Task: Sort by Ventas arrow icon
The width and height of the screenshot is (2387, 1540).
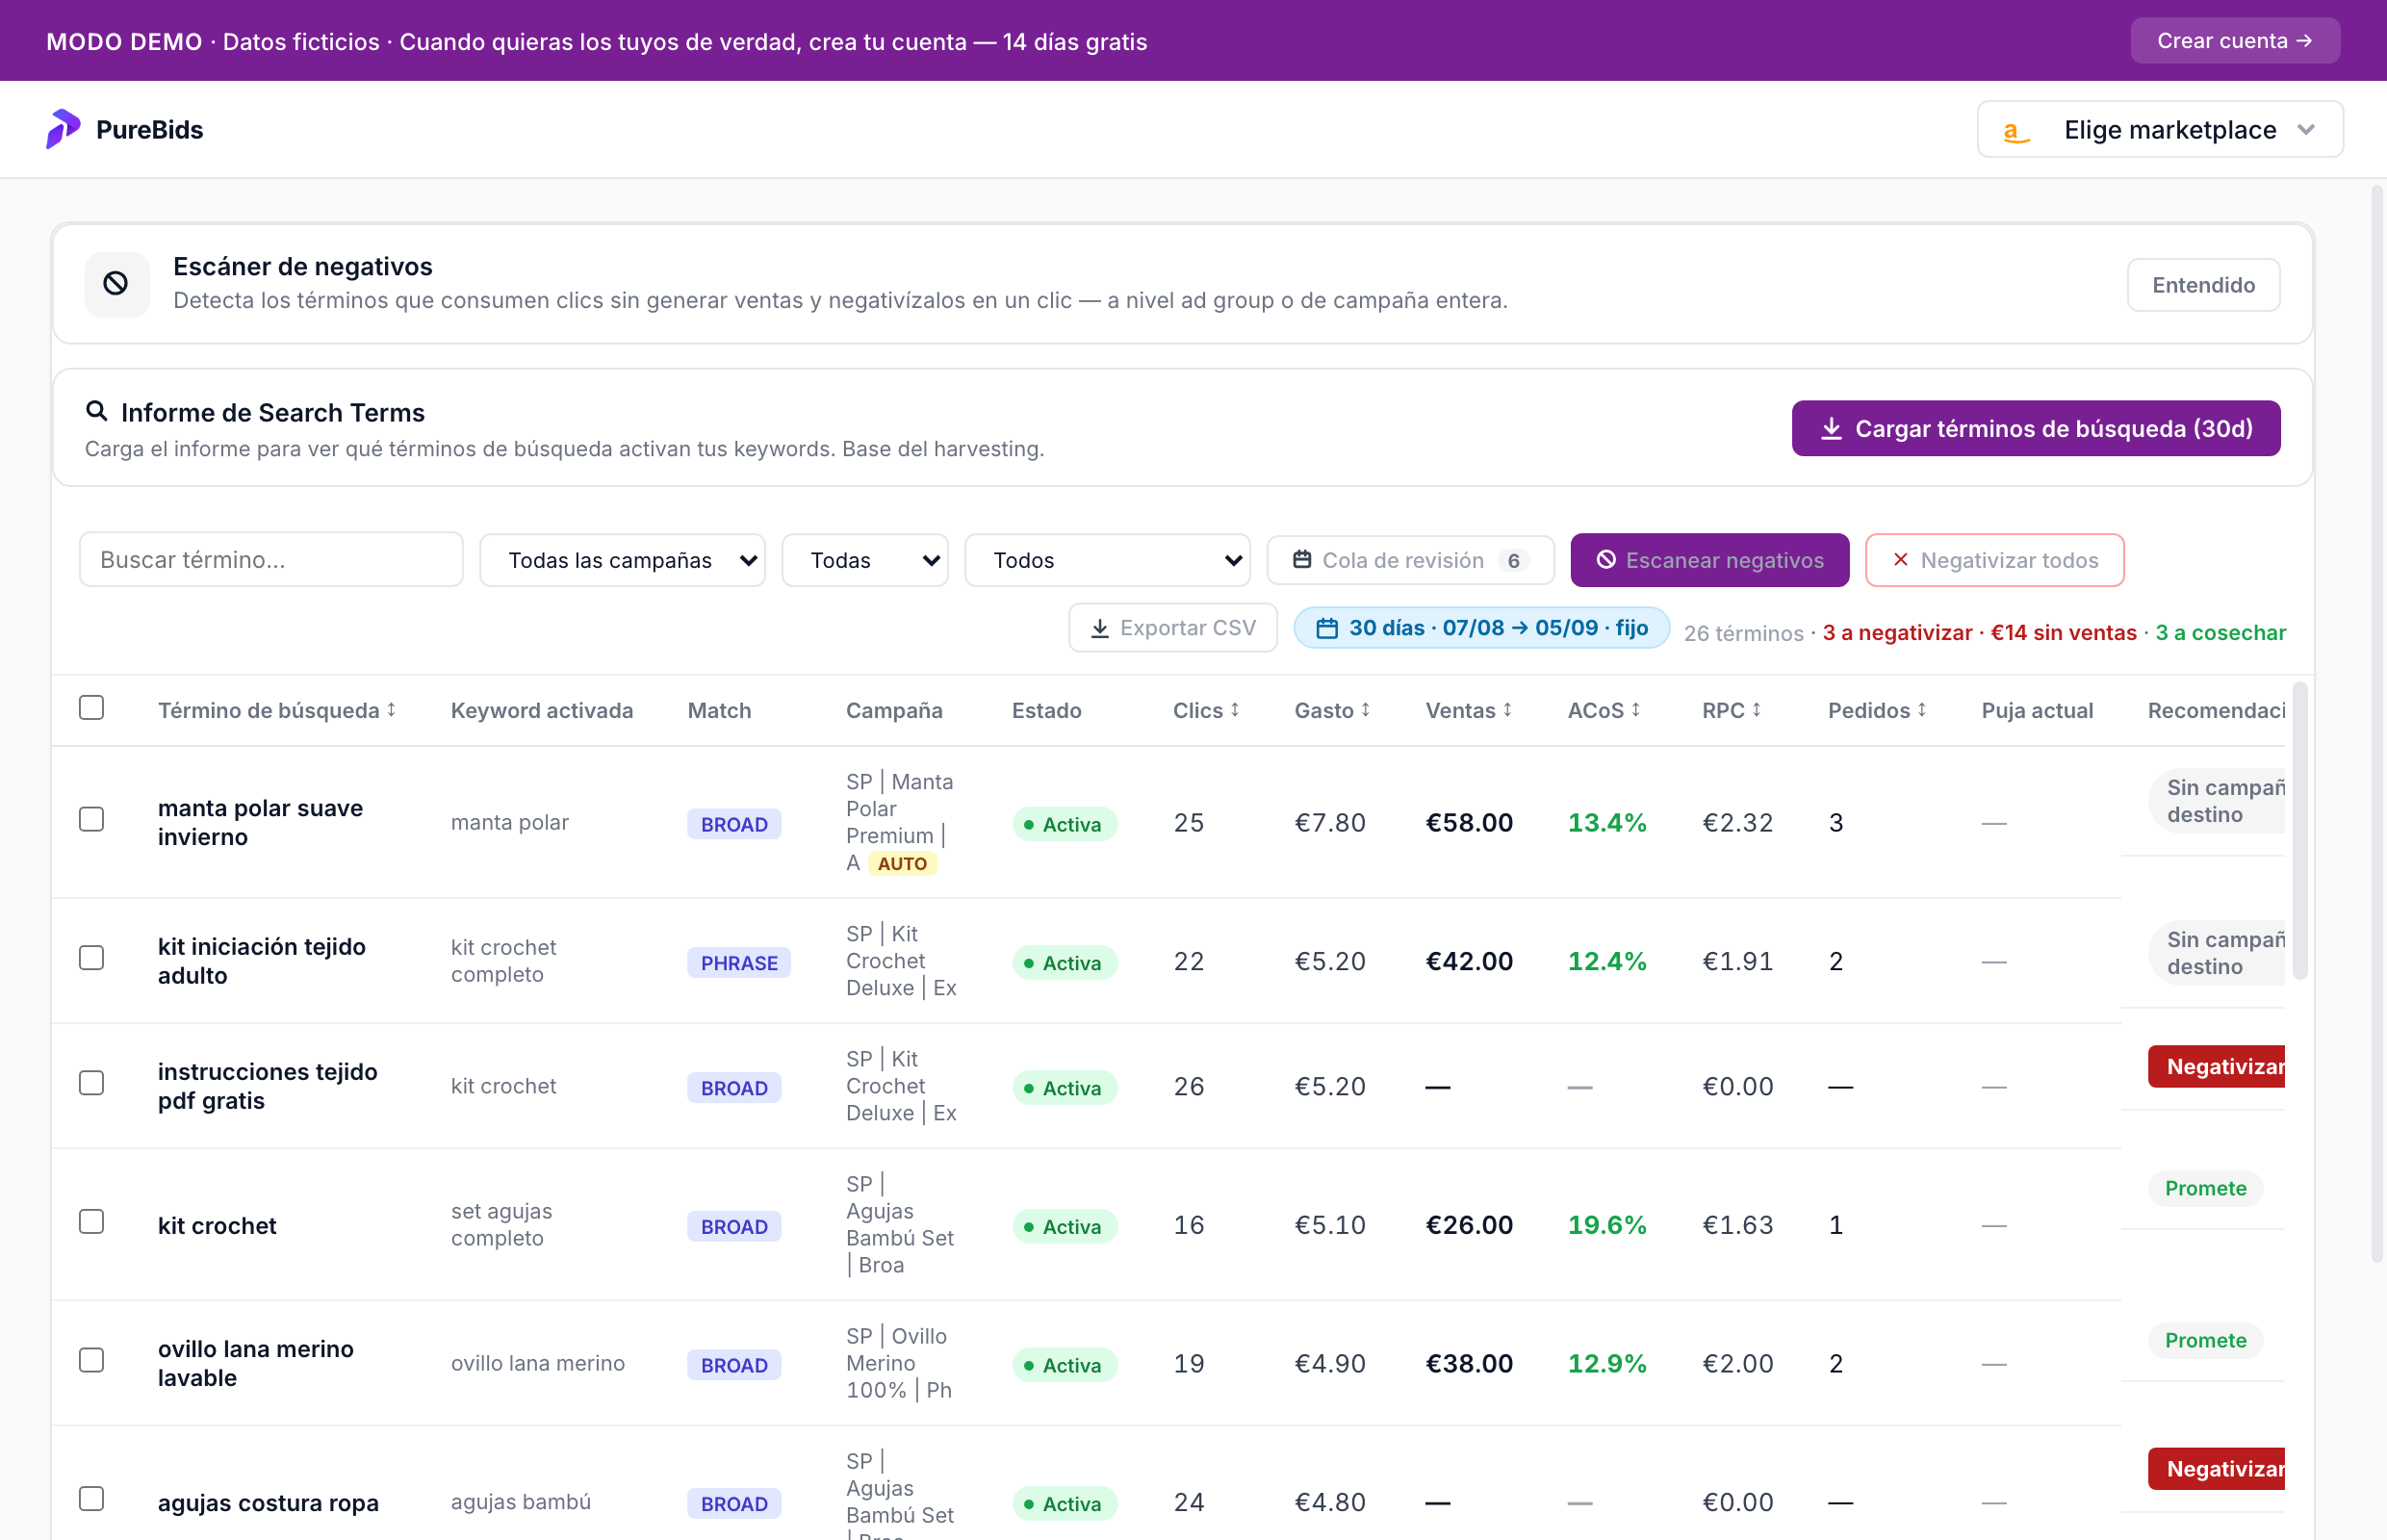Action: click(x=1507, y=709)
